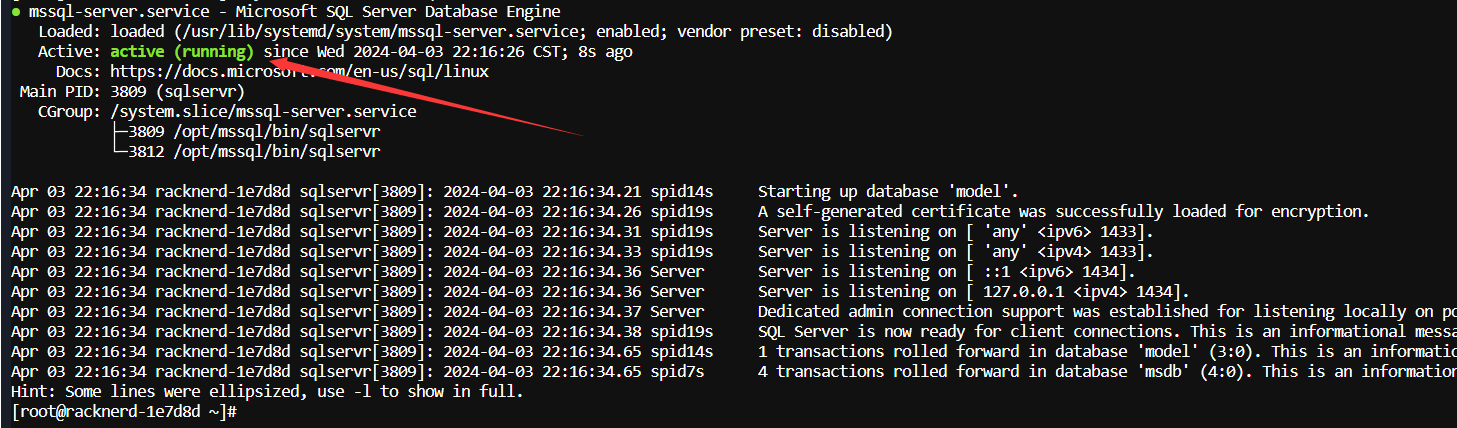Click the root@racknerd shell prompt
The image size is (1457, 428).
point(122,411)
